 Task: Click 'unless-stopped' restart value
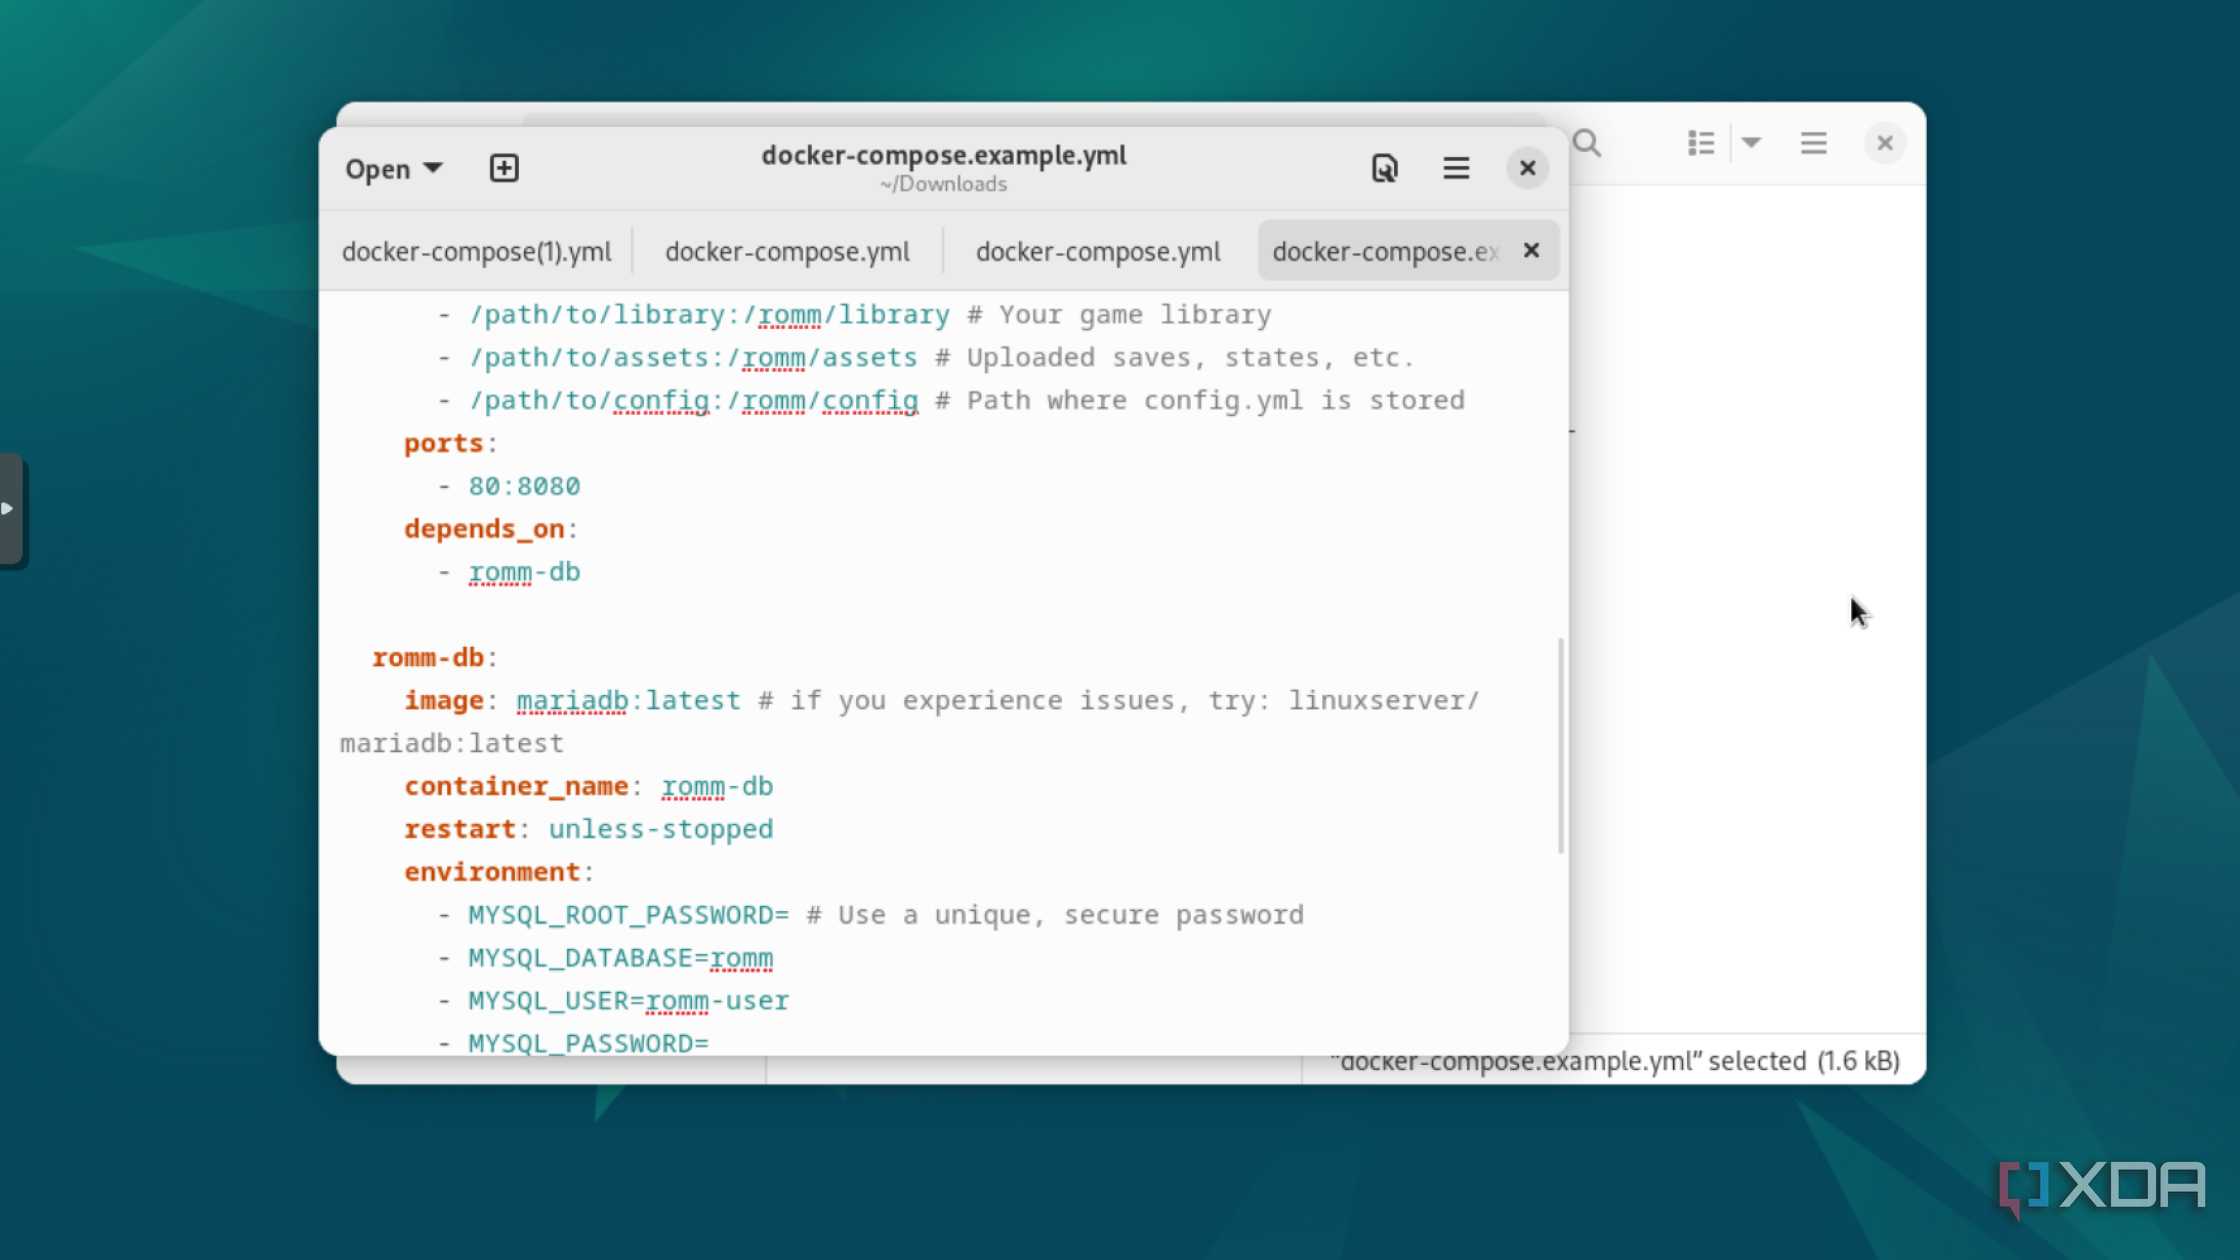click(661, 829)
